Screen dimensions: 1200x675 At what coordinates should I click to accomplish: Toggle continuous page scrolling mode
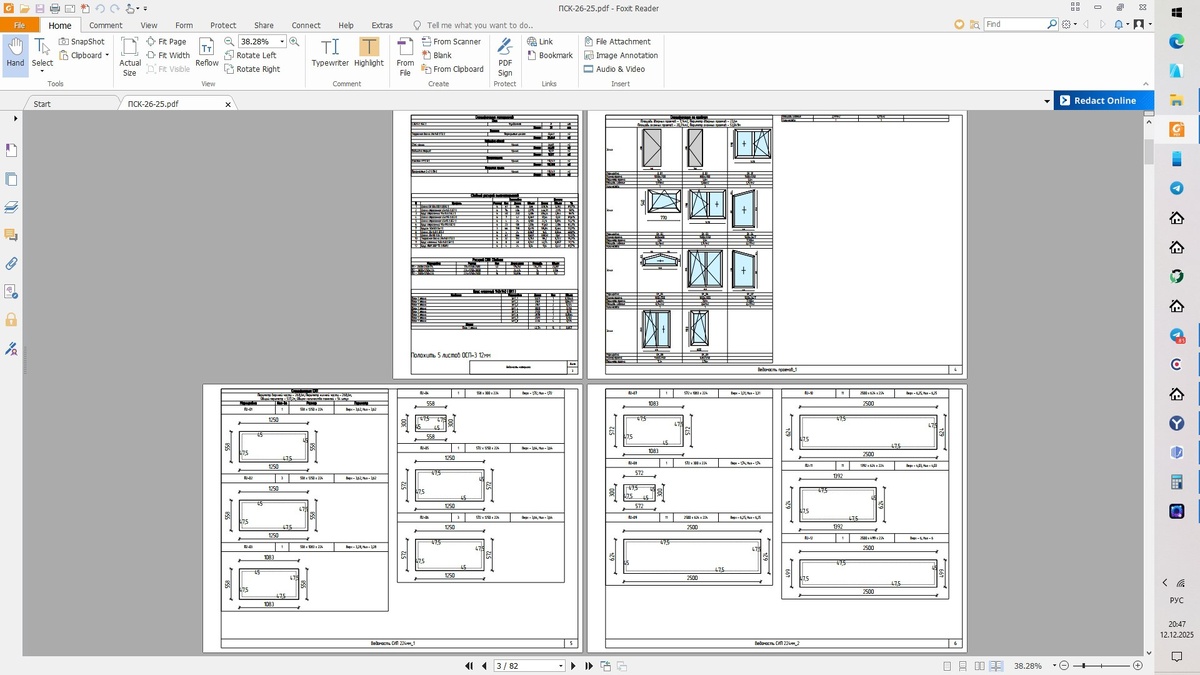(x=963, y=666)
